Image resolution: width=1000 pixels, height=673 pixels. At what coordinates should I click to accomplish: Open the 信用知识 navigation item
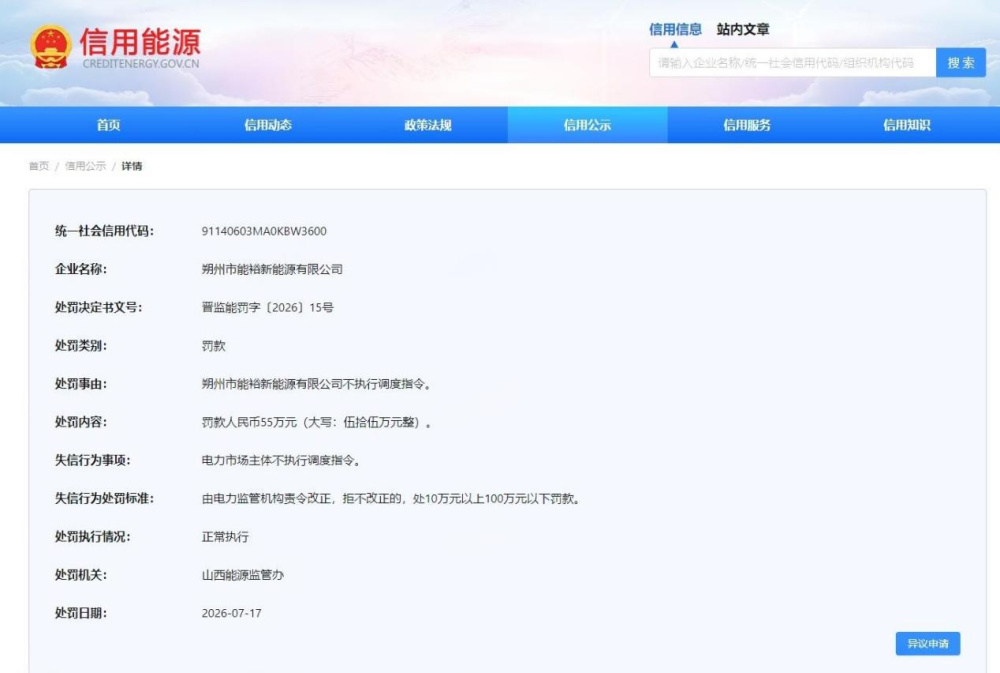906,125
